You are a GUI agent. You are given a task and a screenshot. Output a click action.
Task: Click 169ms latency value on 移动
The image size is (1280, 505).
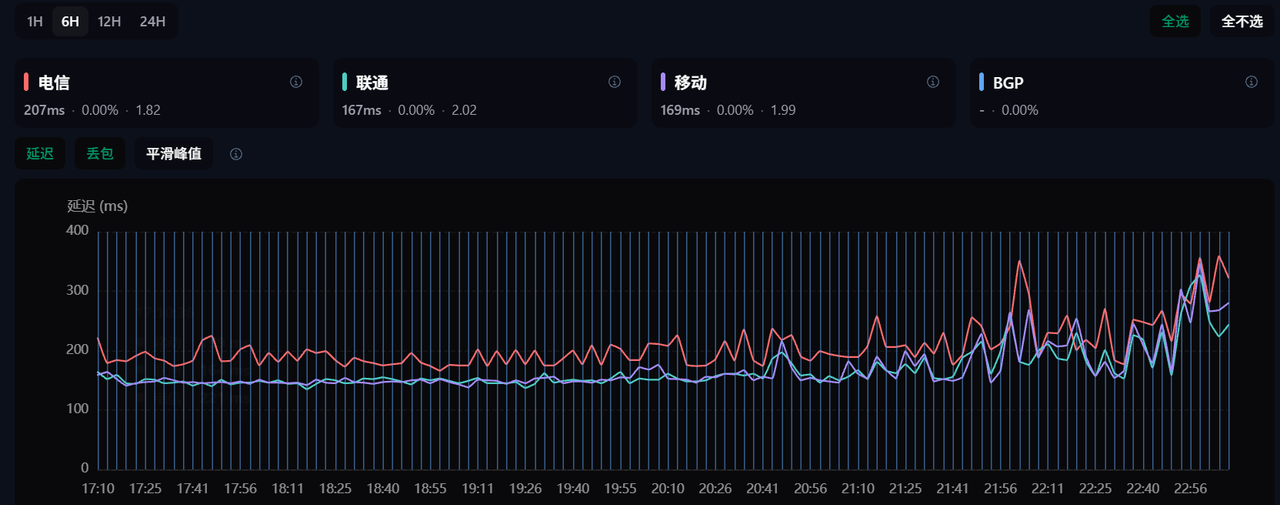pyautogui.click(x=680, y=110)
